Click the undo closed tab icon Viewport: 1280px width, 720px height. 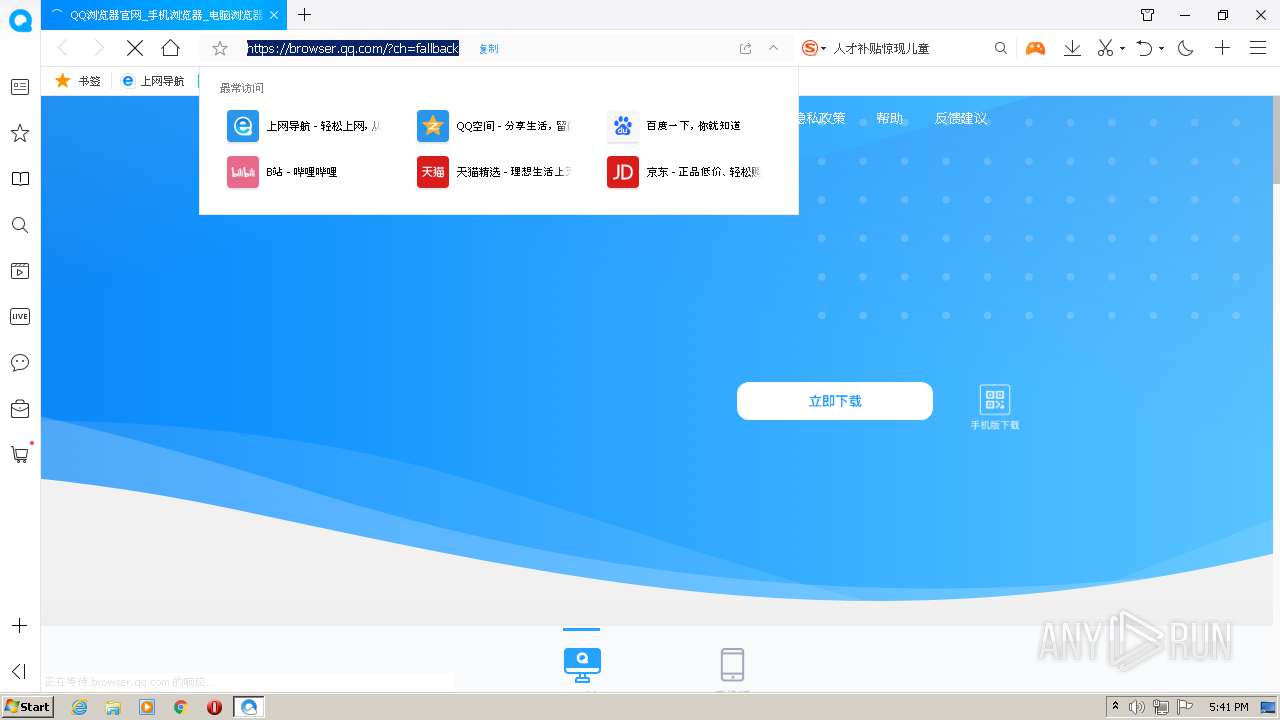pos(1145,48)
